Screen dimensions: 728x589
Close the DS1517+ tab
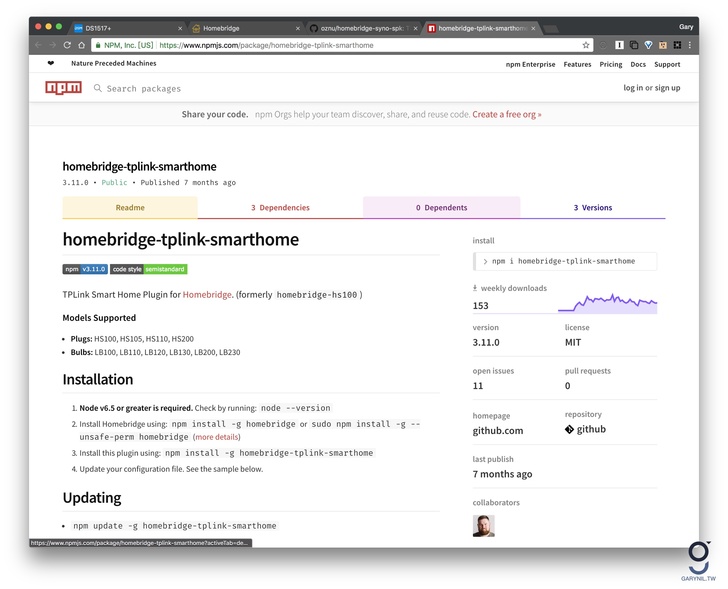pyautogui.click(x=180, y=28)
